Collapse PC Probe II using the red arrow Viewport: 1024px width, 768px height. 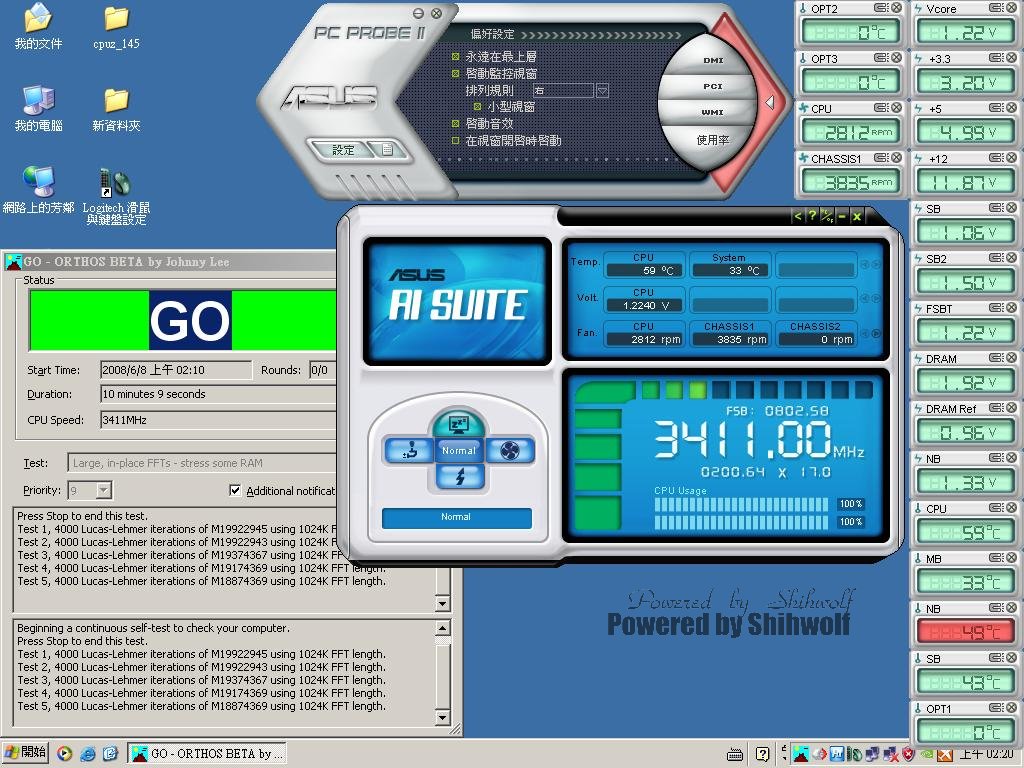tap(770, 103)
